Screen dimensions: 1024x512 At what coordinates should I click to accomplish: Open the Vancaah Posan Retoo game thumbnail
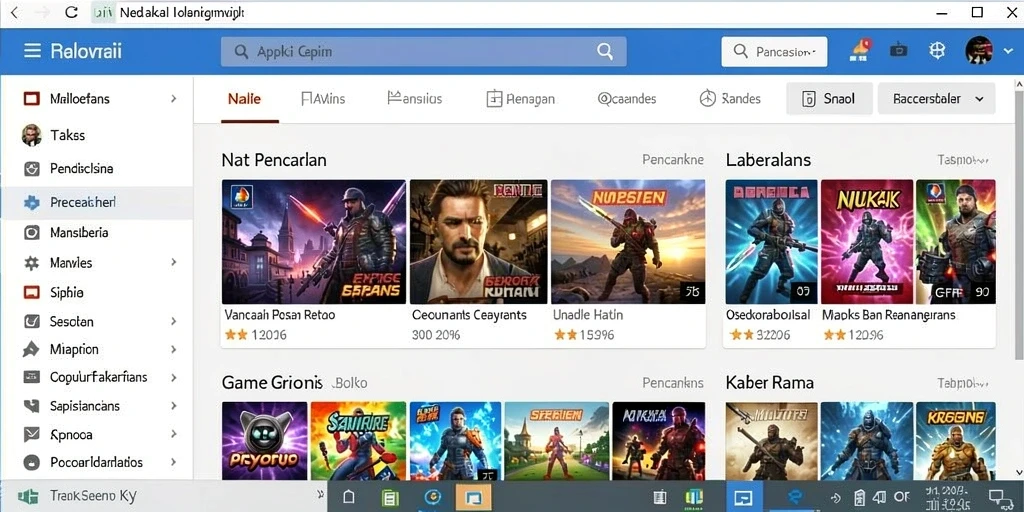click(313, 242)
